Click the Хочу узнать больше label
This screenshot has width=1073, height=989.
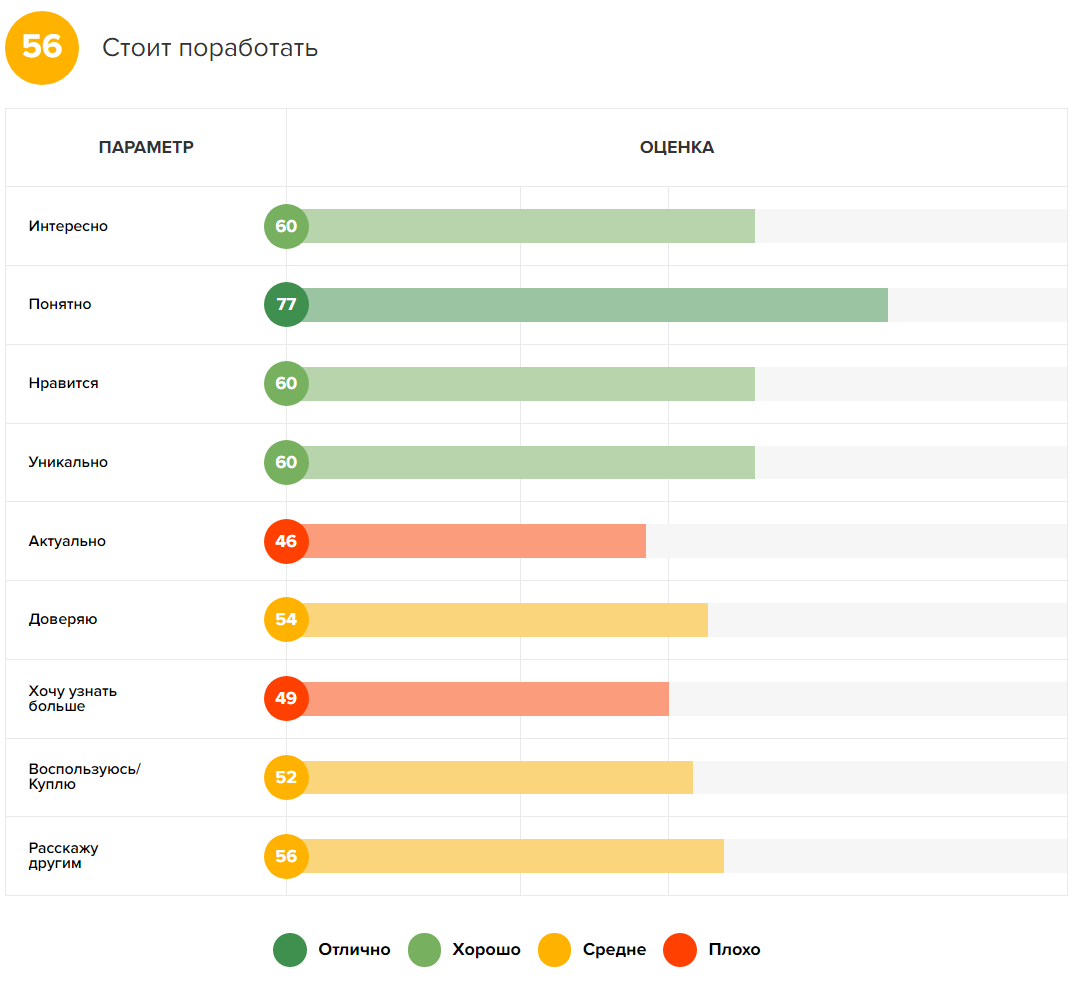(x=72, y=698)
